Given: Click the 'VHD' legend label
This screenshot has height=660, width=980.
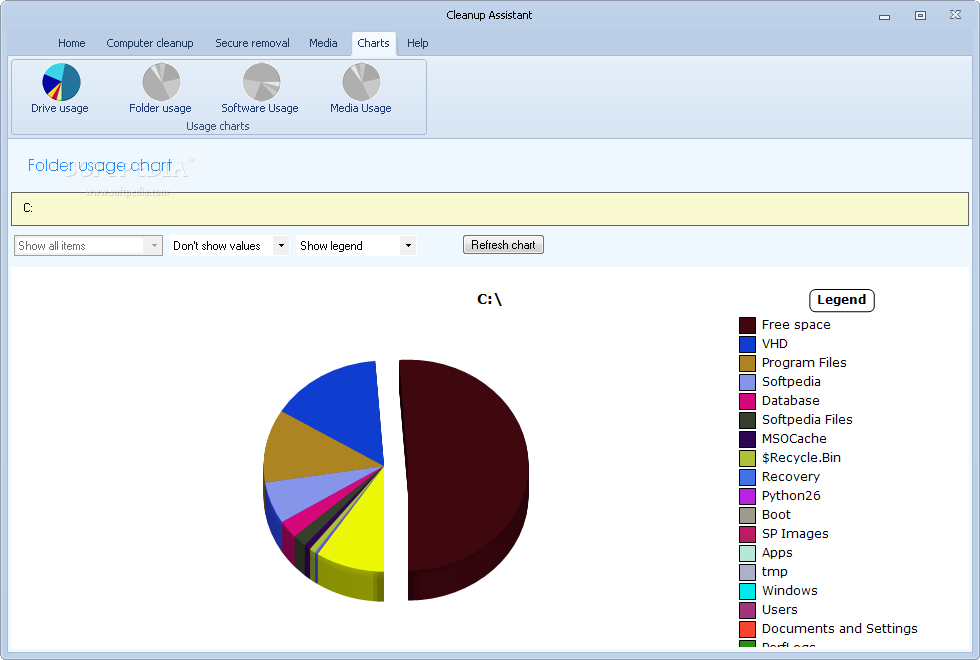Looking at the screenshot, I should [774, 344].
